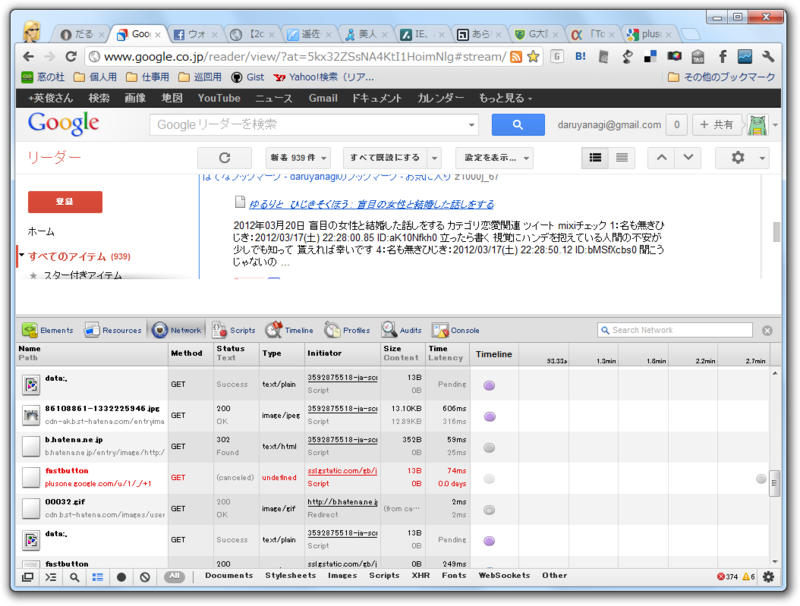Open Gmail from Google bar

coord(323,98)
